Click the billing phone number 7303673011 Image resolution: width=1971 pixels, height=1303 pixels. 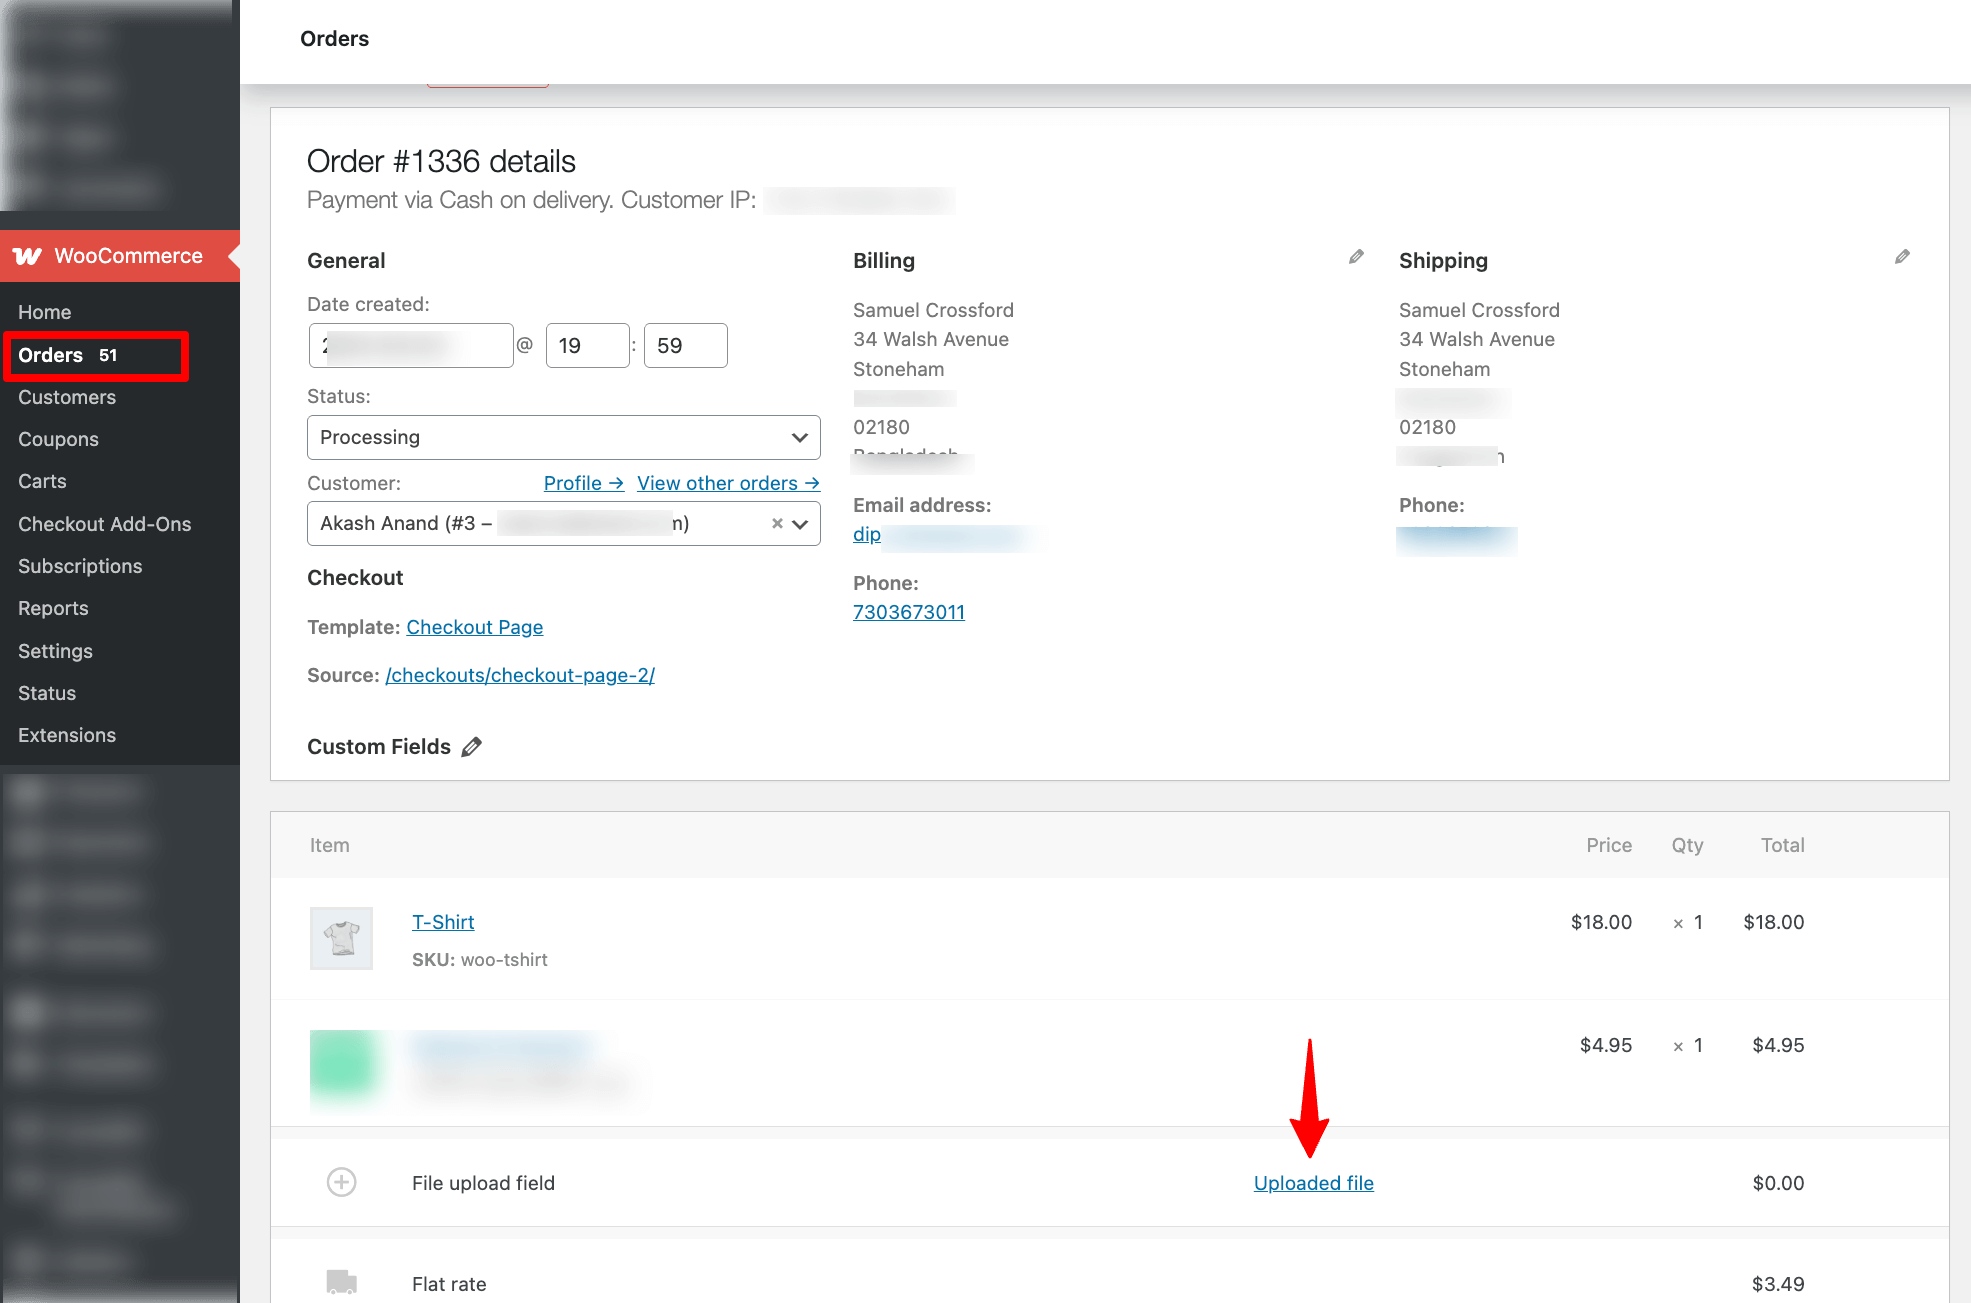[908, 612]
